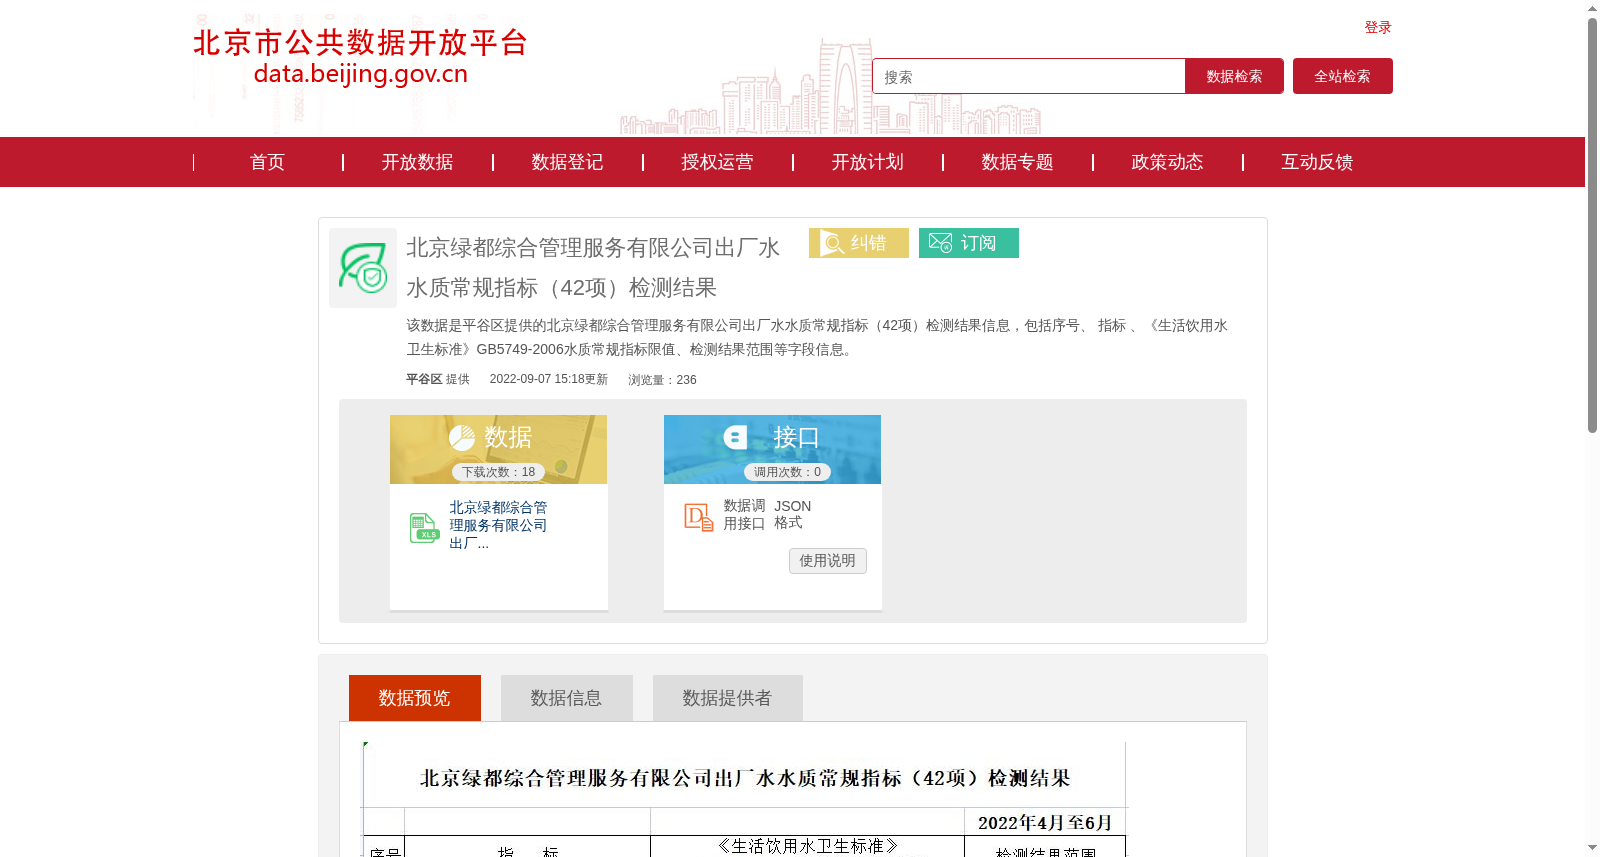Click the 下载次数：18 badge
This screenshot has height=857, width=1600.
[498, 472]
